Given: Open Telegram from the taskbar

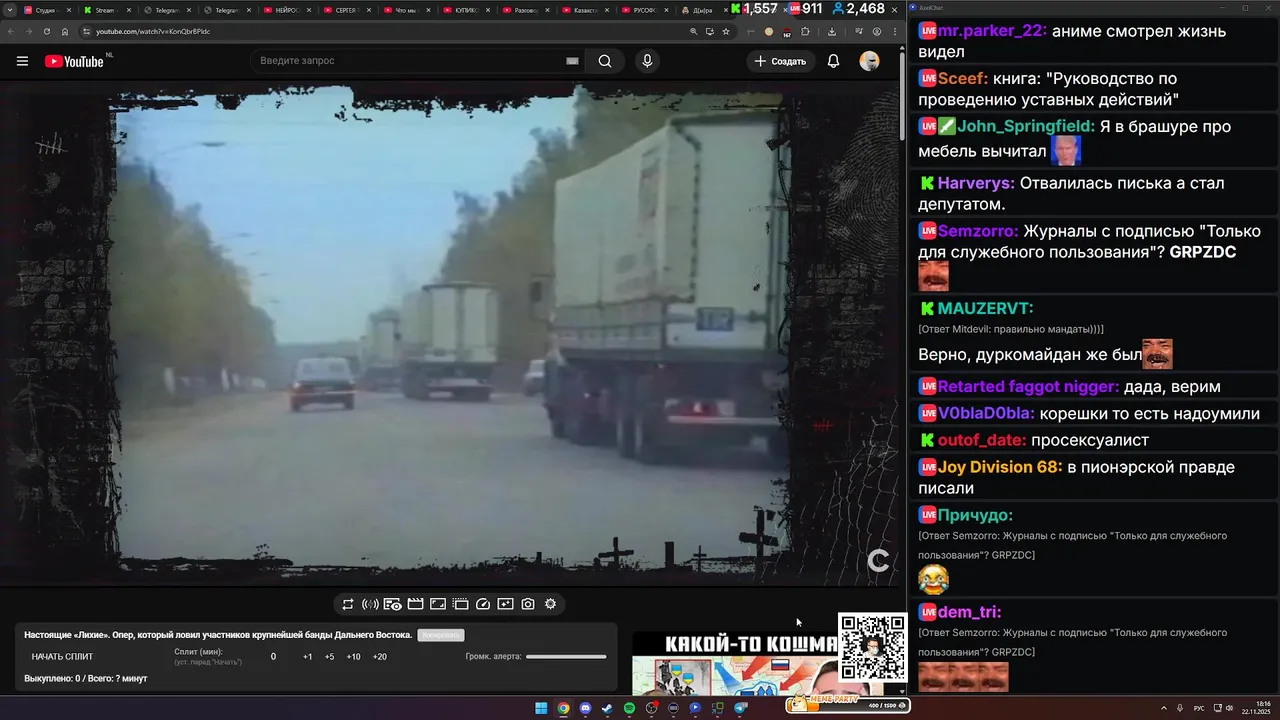Looking at the screenshot, I should (740, 708).
